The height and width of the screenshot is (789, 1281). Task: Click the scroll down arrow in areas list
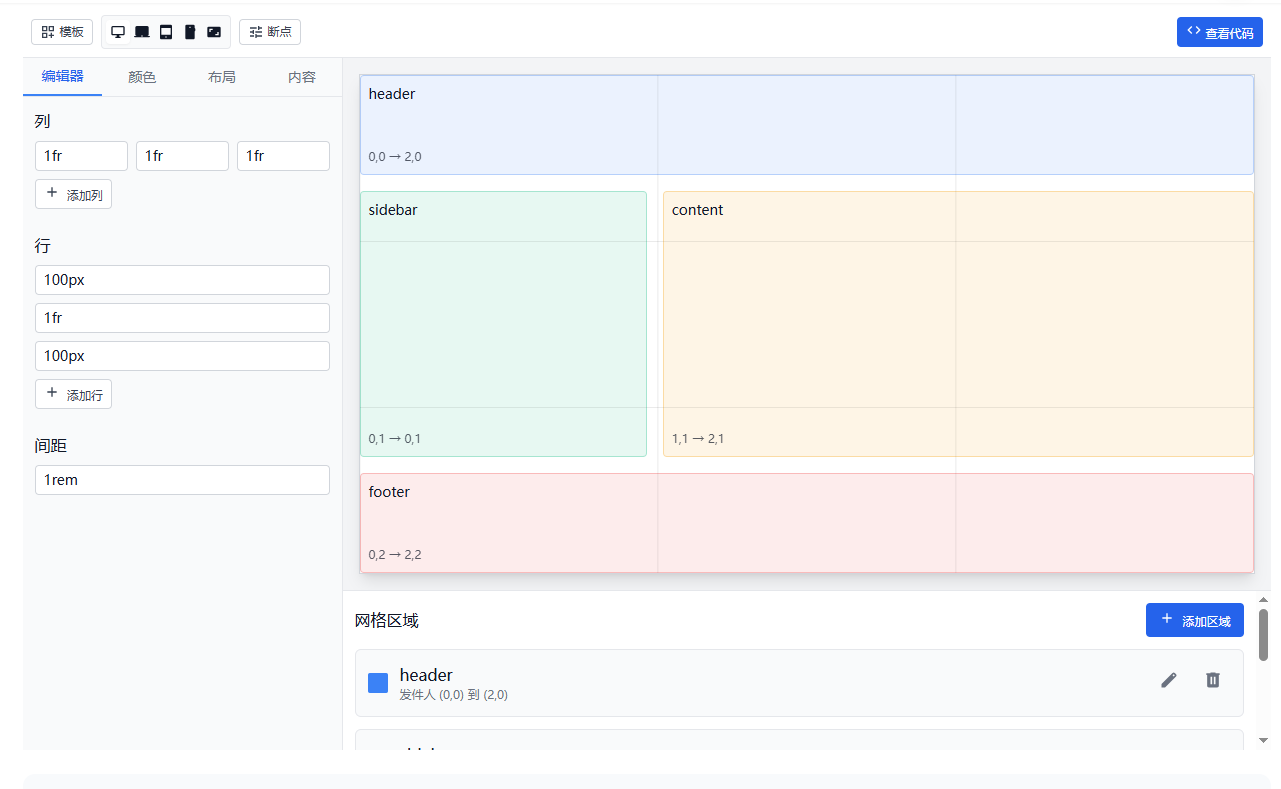click(x=1263, y=740)
